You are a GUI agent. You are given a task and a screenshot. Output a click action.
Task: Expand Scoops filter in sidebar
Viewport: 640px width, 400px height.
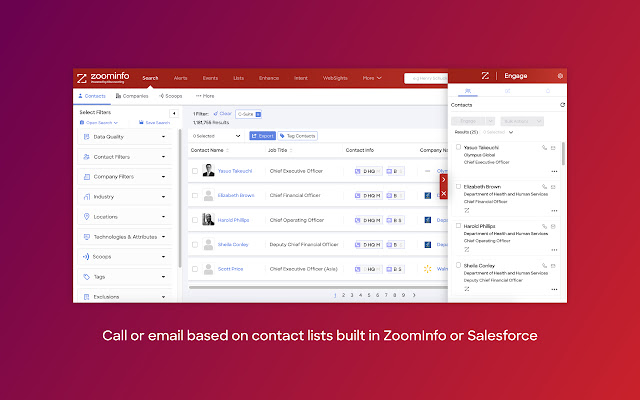[x=124, y=257]
